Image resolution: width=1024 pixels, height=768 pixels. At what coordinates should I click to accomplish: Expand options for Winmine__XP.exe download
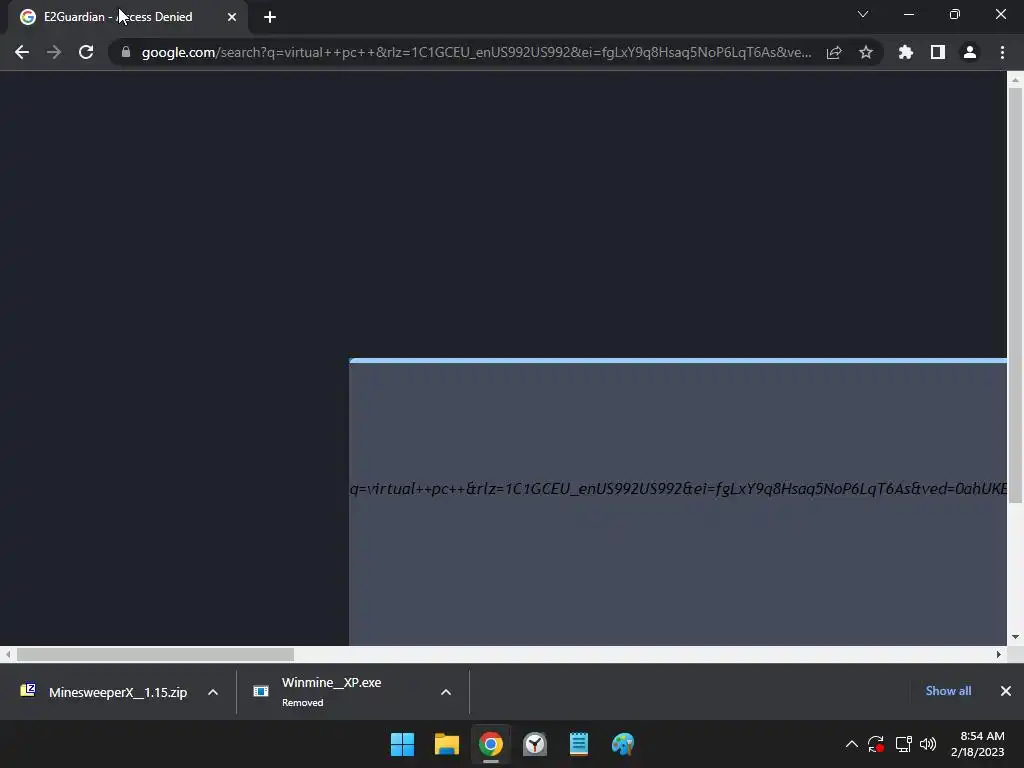446,692
